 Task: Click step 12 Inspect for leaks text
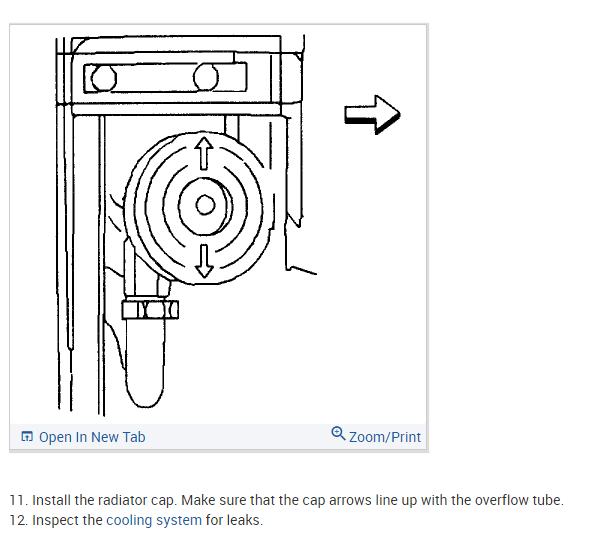click(136, 520)
